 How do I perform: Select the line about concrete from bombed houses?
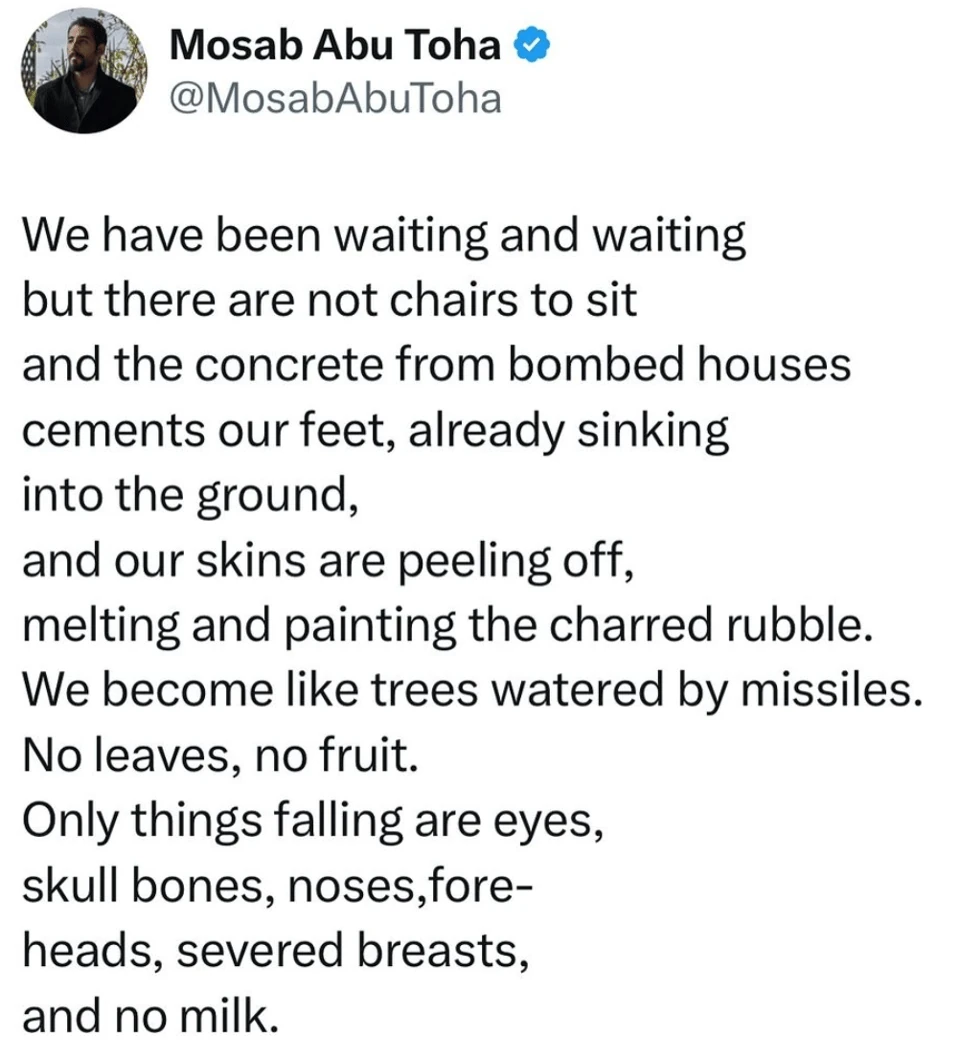click(436, 365)
